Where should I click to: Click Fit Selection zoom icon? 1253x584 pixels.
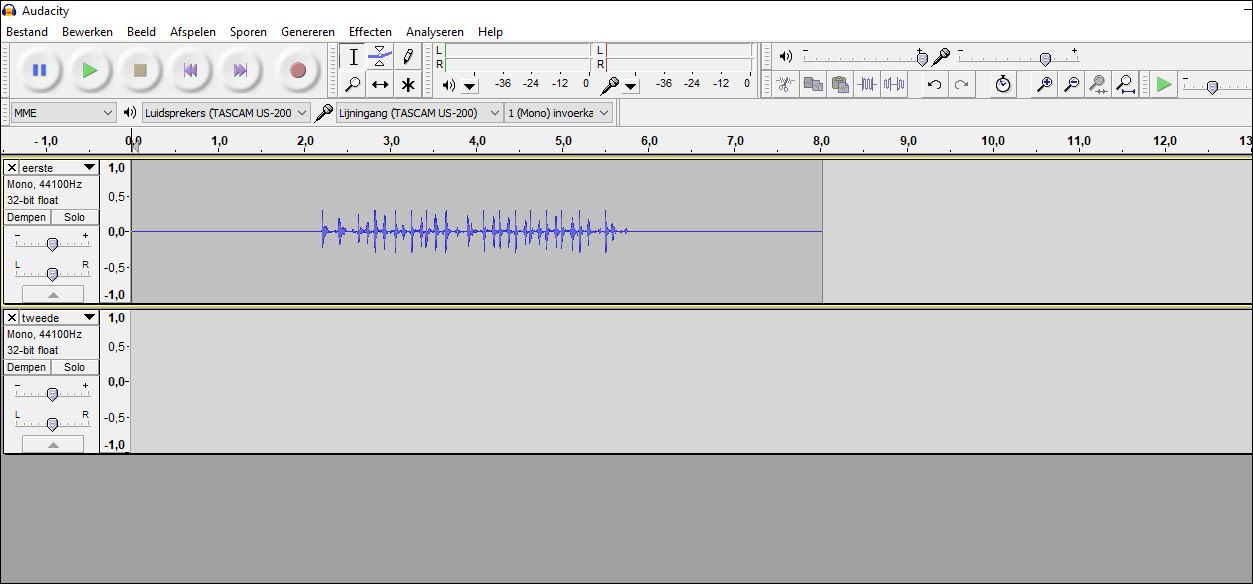point(1098,84)
